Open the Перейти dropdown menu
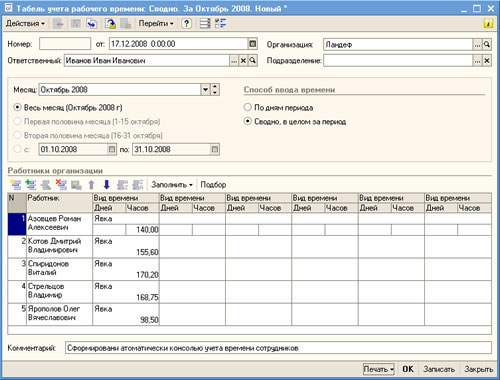 (156, 24)
